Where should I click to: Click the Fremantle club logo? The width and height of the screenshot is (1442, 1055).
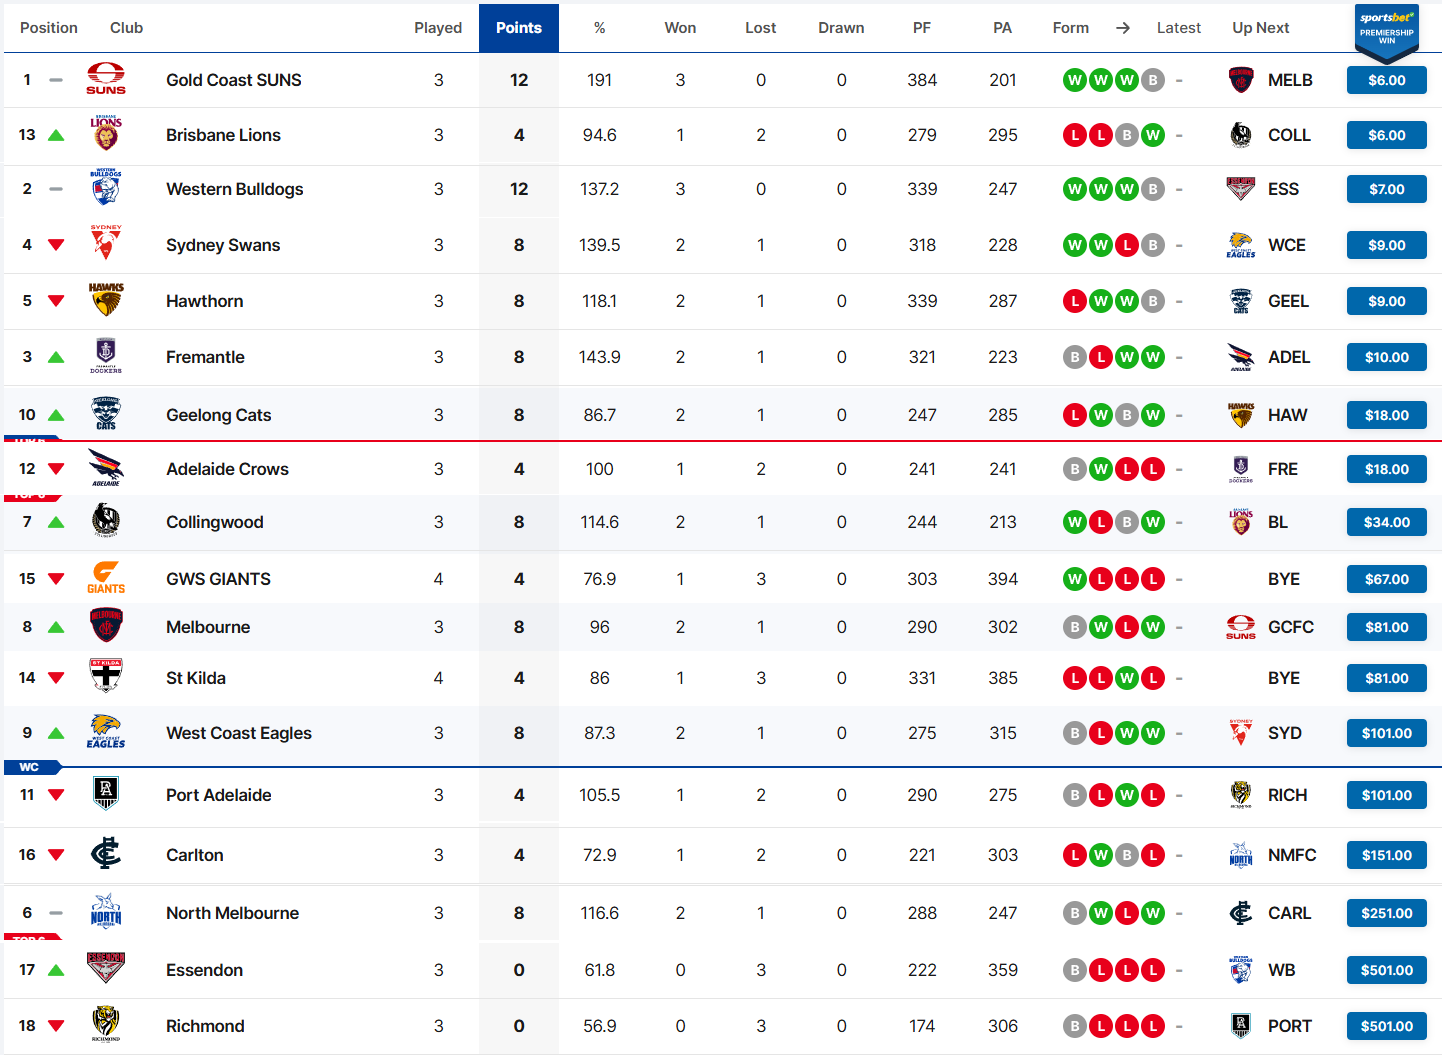(106, 356)
